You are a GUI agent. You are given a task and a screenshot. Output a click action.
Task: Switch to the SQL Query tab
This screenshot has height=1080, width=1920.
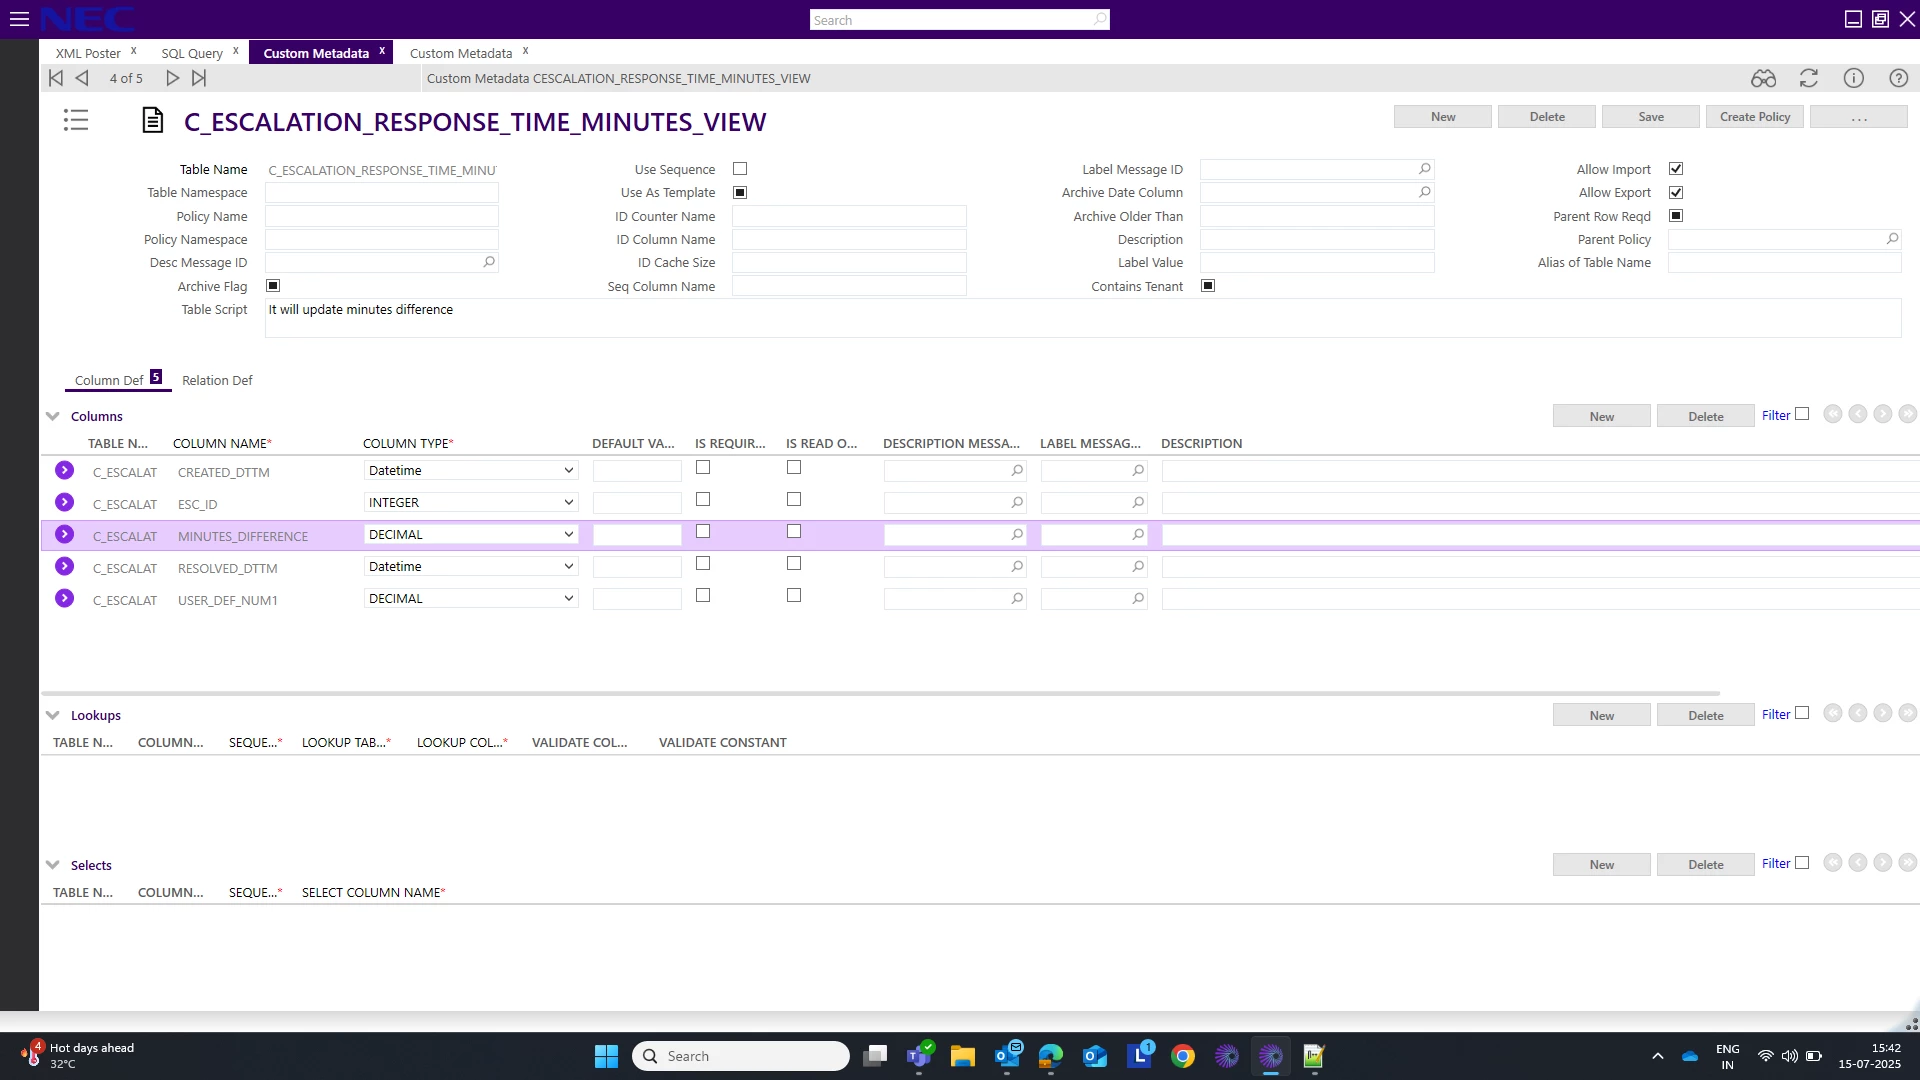[192, 53]
